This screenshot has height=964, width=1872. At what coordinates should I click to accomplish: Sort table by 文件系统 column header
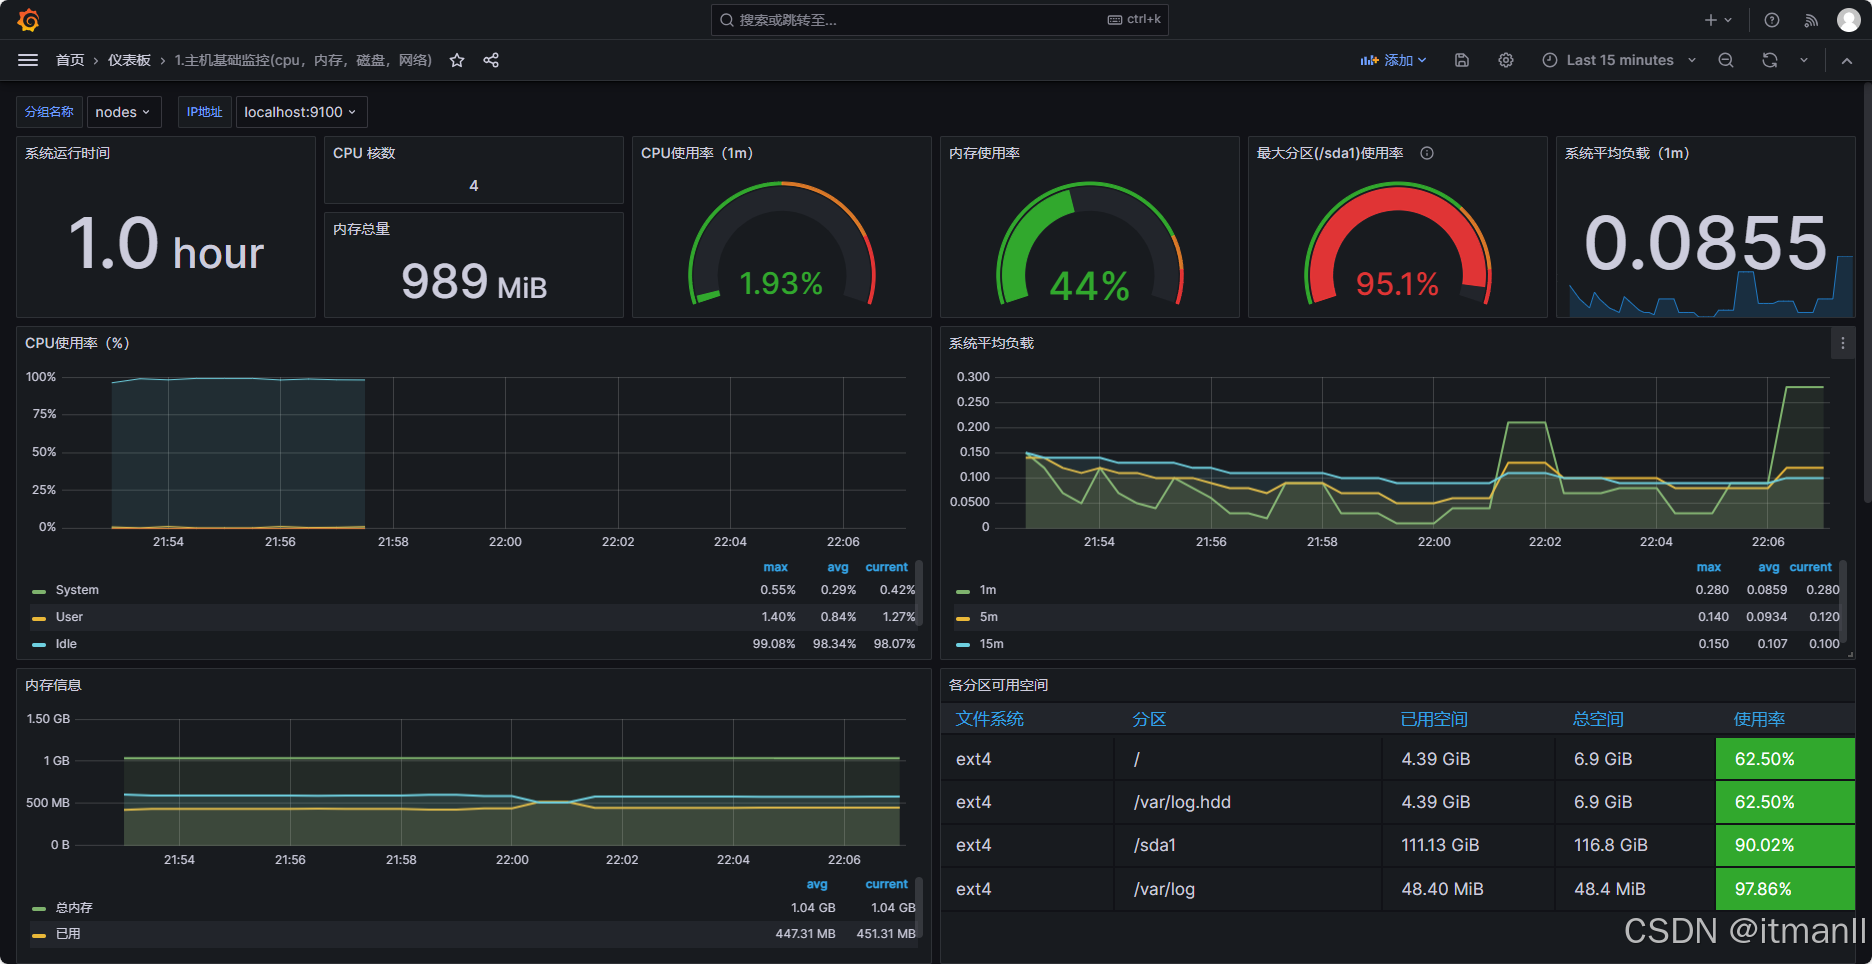(x=990, y=719)
